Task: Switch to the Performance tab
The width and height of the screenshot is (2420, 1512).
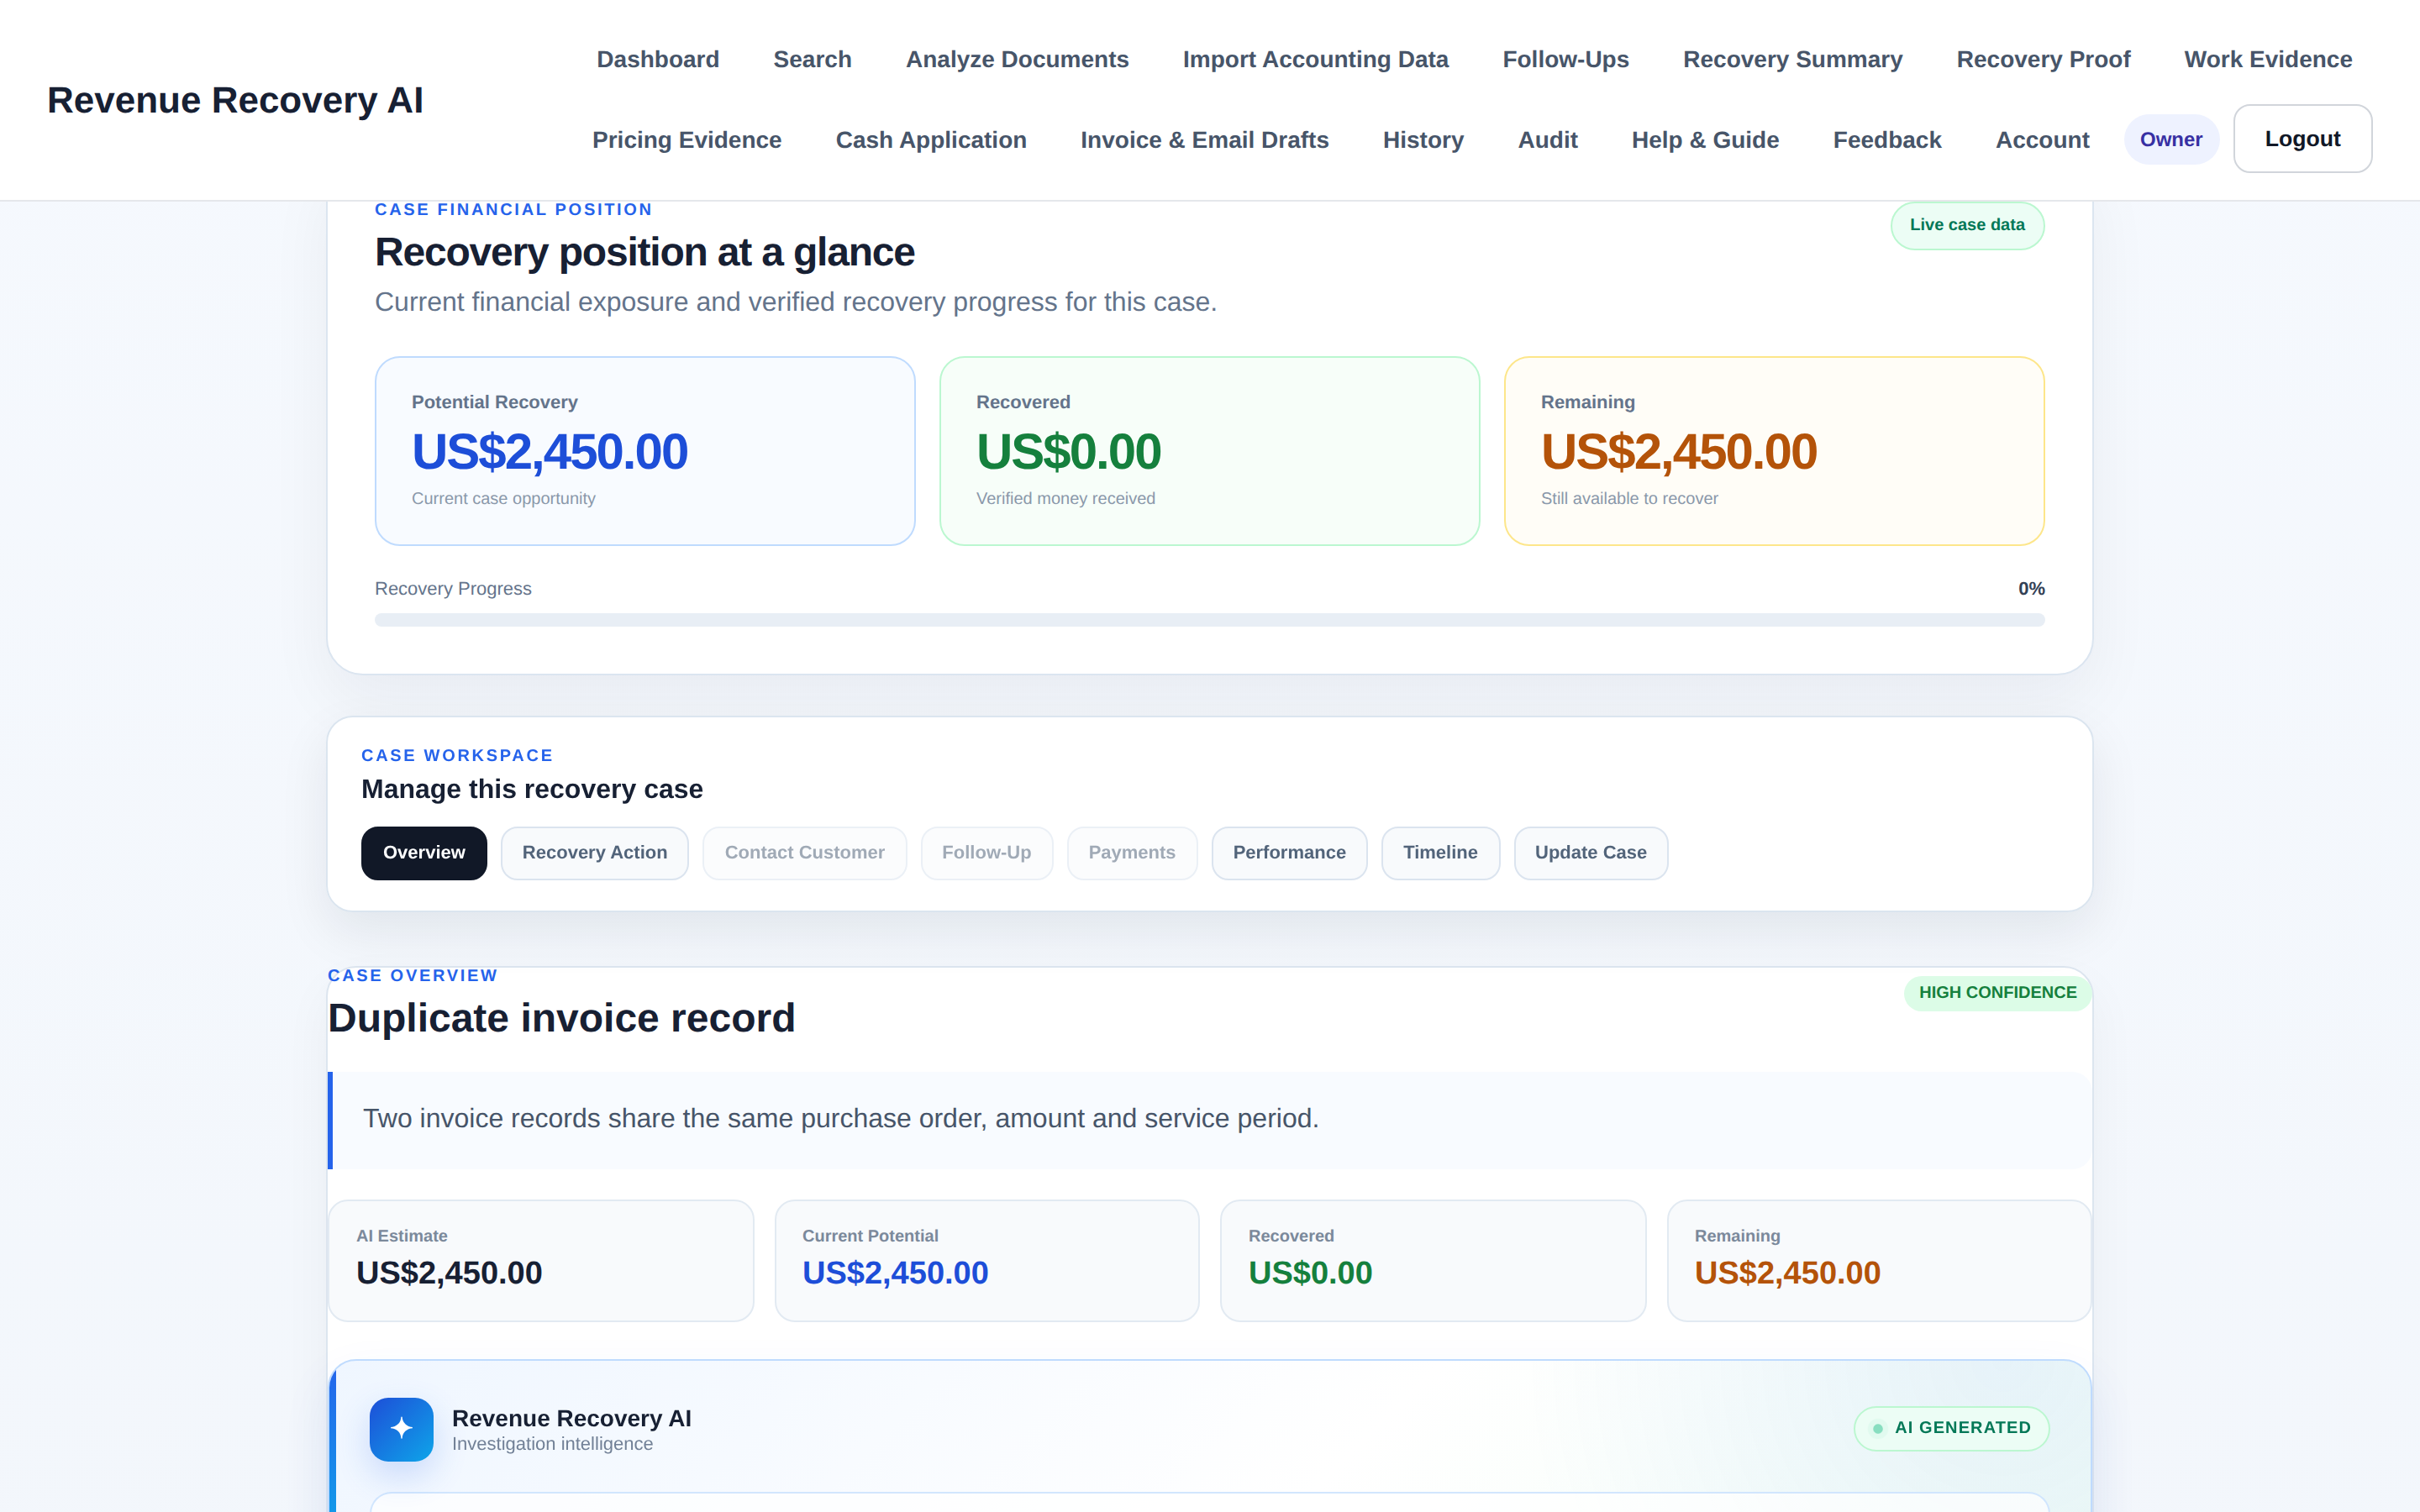Action: point(1289,853)
